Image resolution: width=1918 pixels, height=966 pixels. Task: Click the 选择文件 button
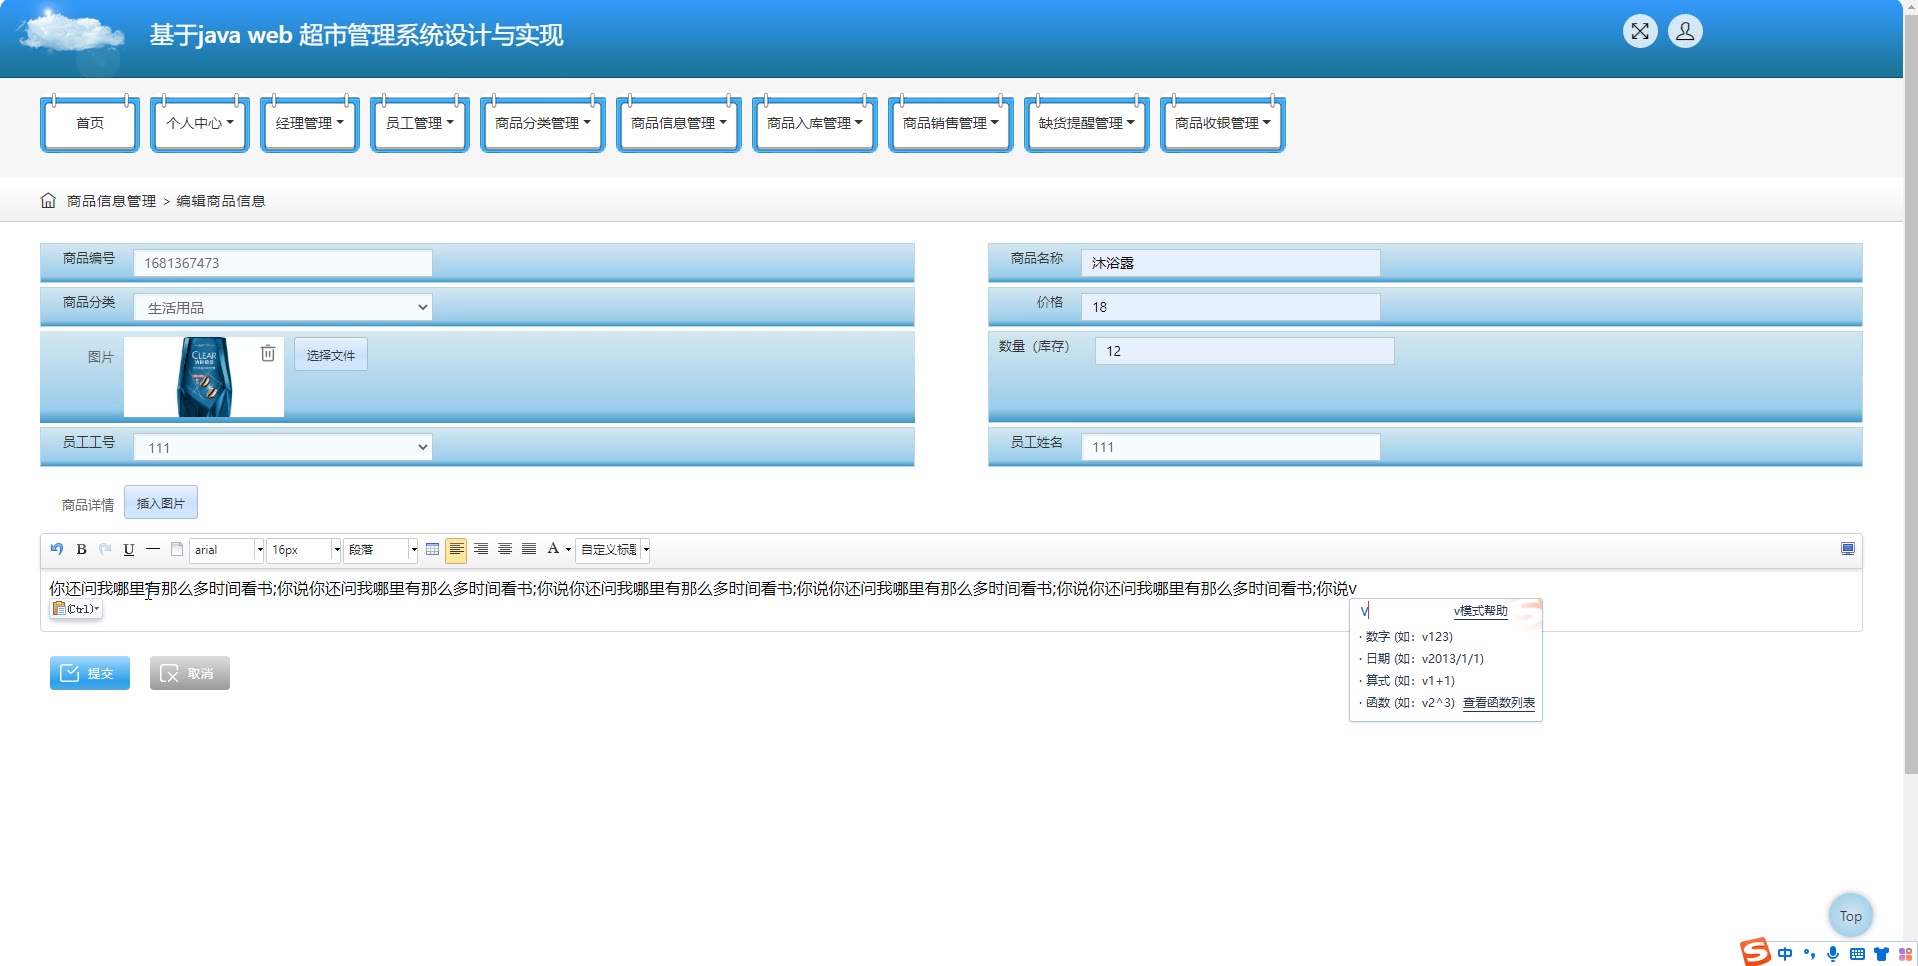coord(330,355)
